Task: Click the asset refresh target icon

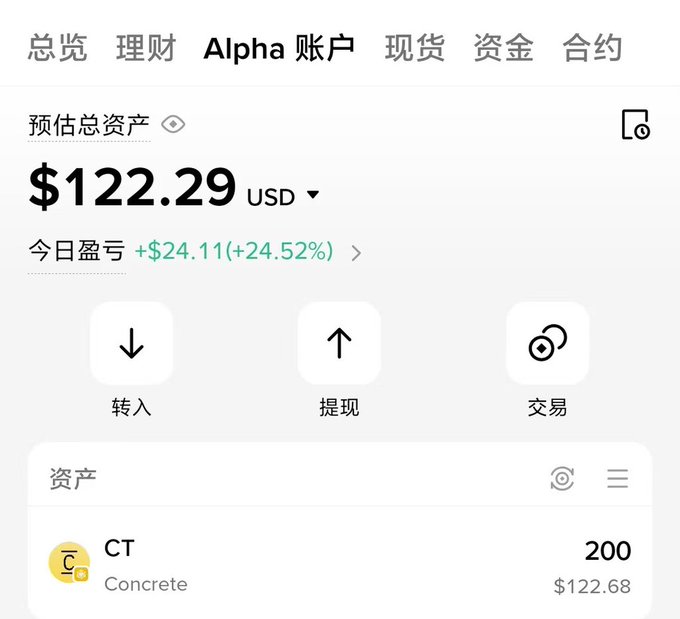Action: (562, 478)
